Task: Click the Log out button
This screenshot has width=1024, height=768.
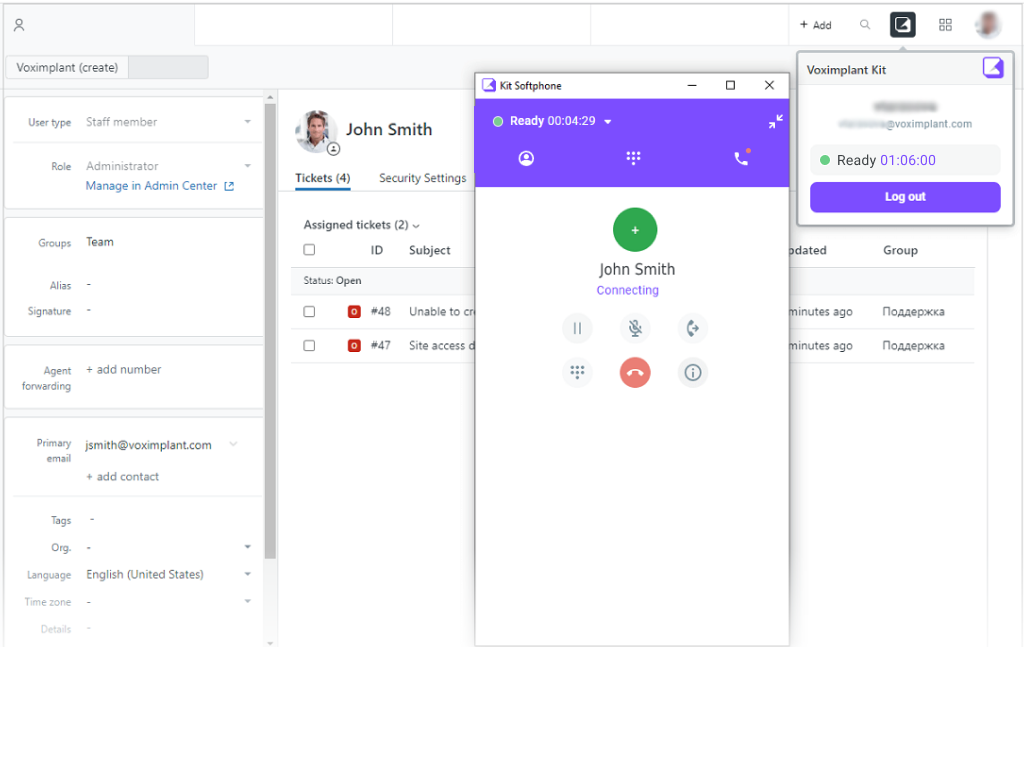Action: click(x=904, y=197)
